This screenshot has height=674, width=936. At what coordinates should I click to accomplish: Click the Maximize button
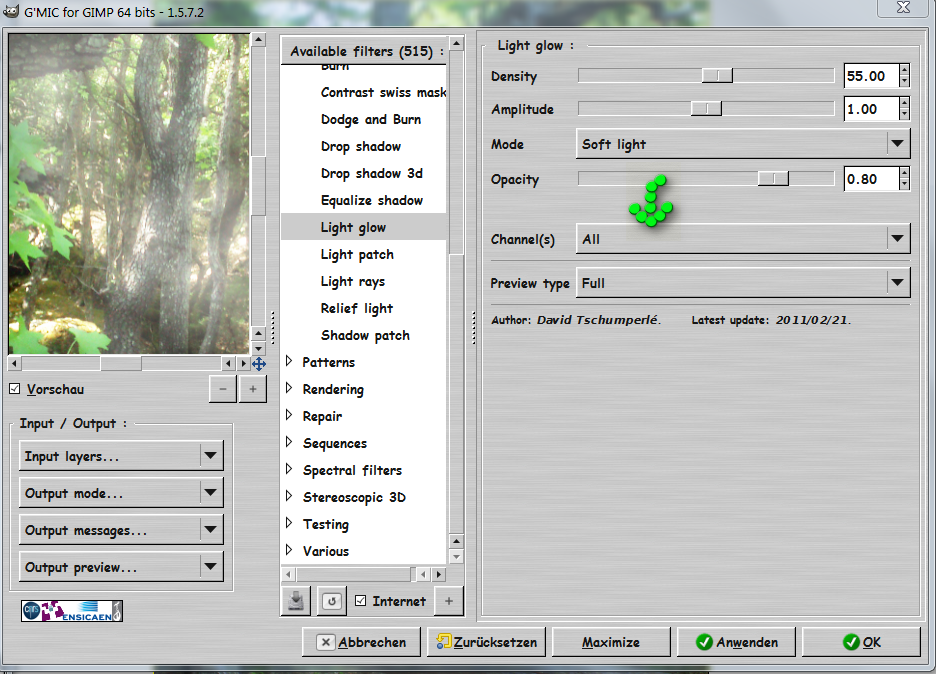tap(611, 642)
